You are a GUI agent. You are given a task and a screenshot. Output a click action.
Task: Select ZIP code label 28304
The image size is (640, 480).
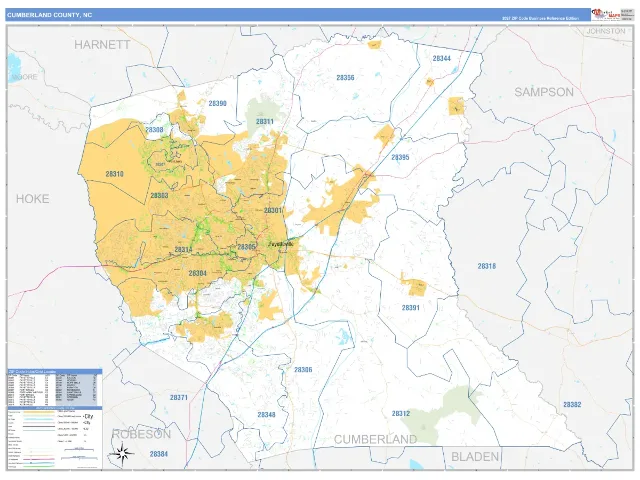tap(198, 273)
